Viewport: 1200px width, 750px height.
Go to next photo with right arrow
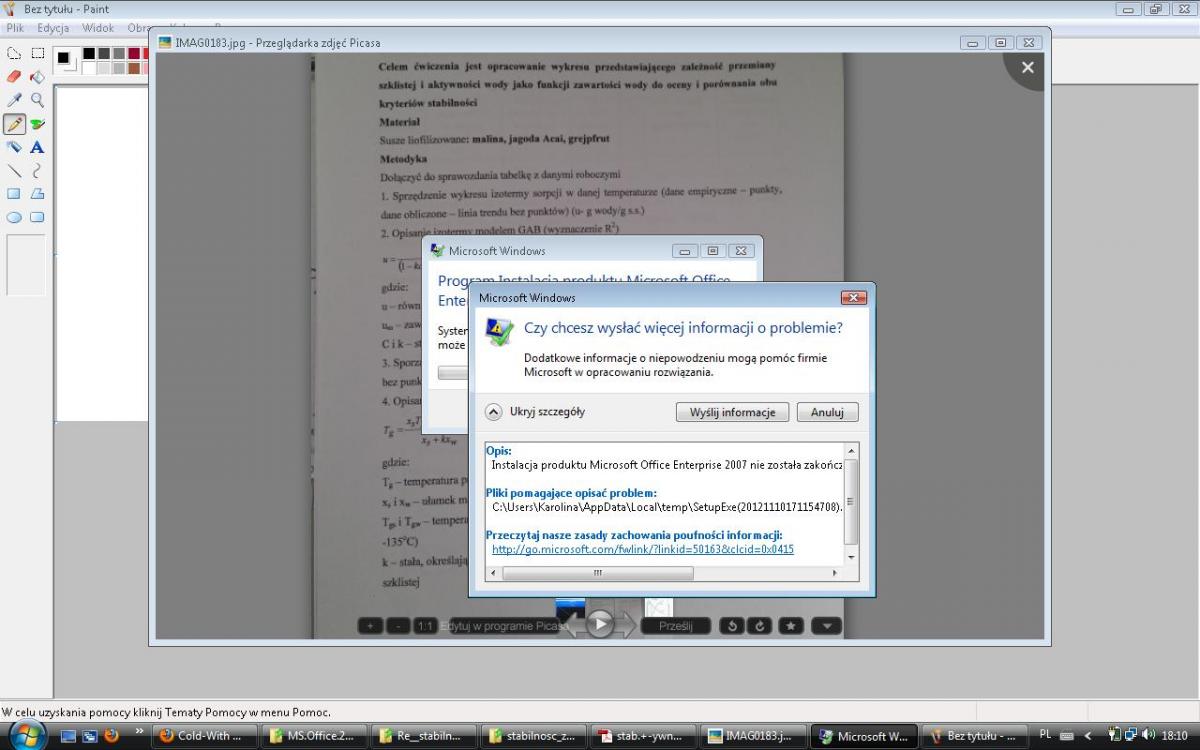pyautogui.click(x=627, y=625)
